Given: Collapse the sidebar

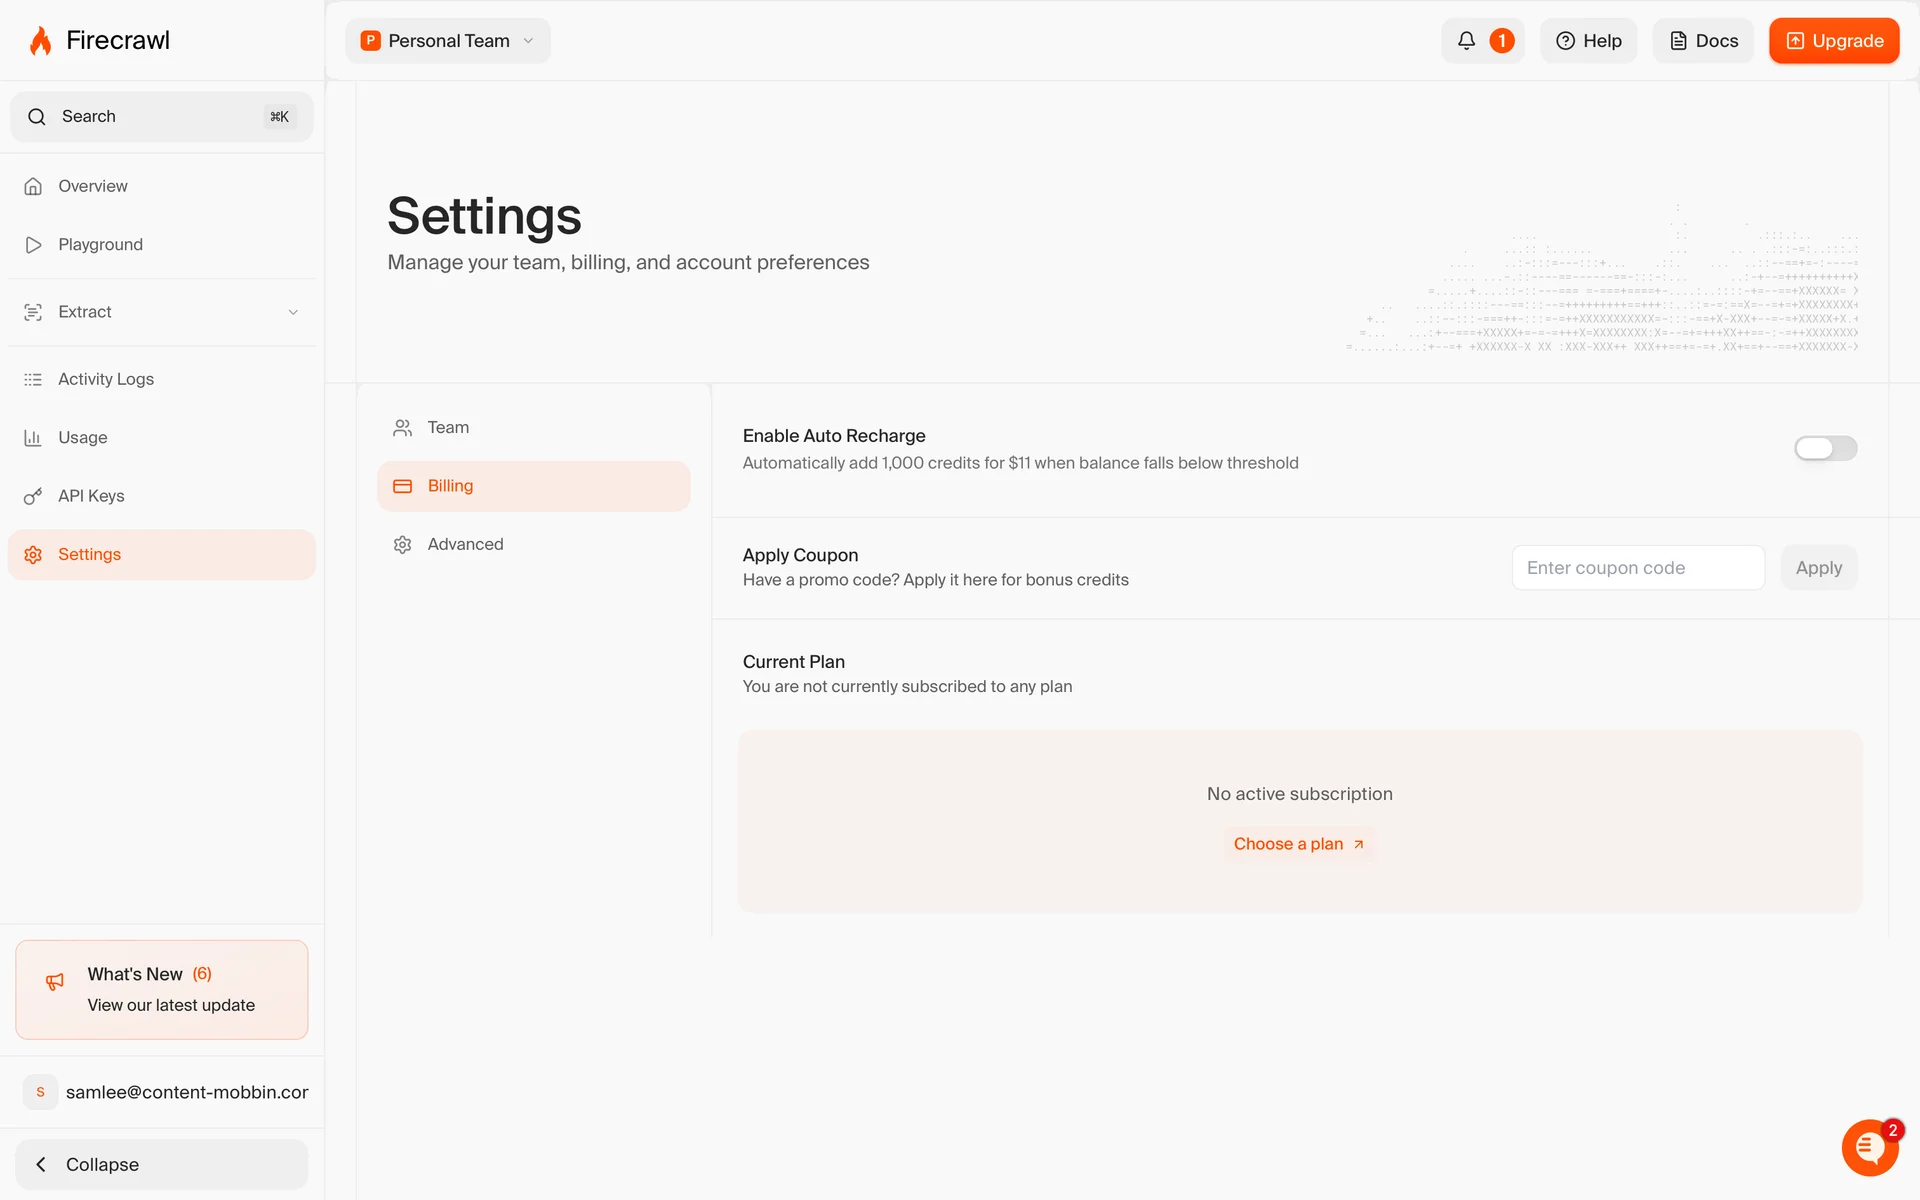Looking at the screenshot, I should (x=161, y=1164).
